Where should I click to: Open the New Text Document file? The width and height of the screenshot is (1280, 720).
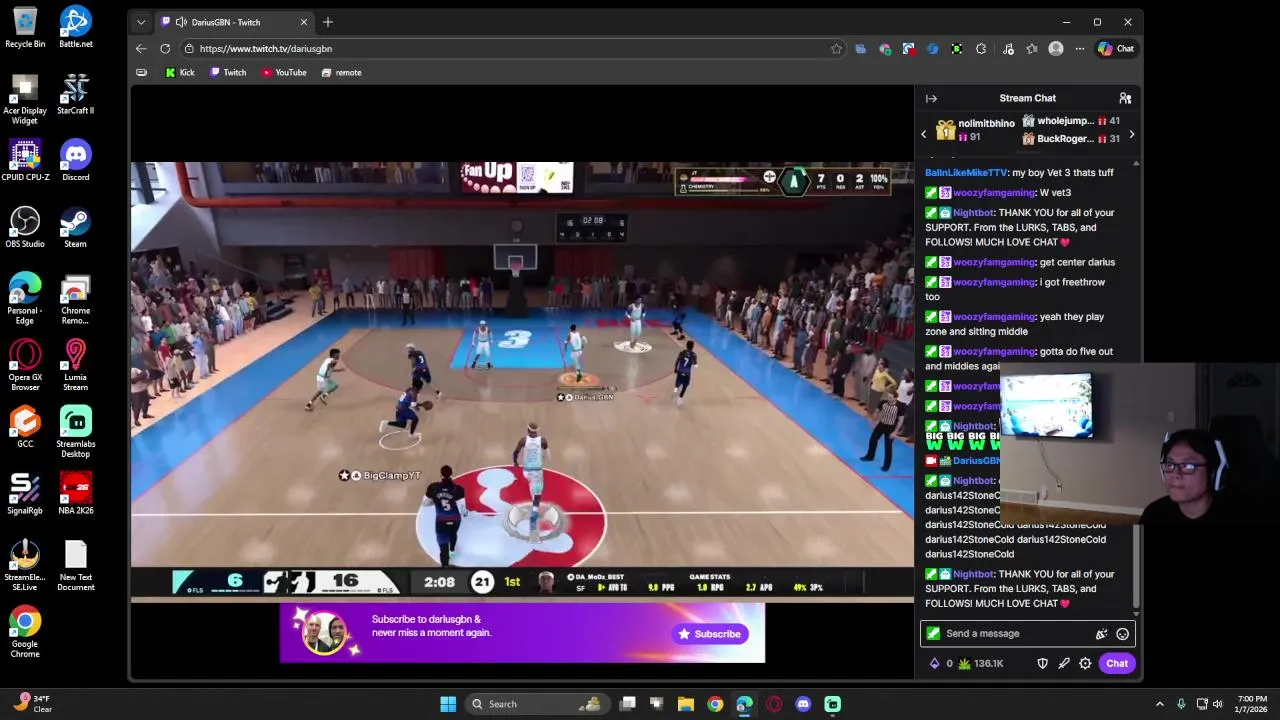click(75, 566)
